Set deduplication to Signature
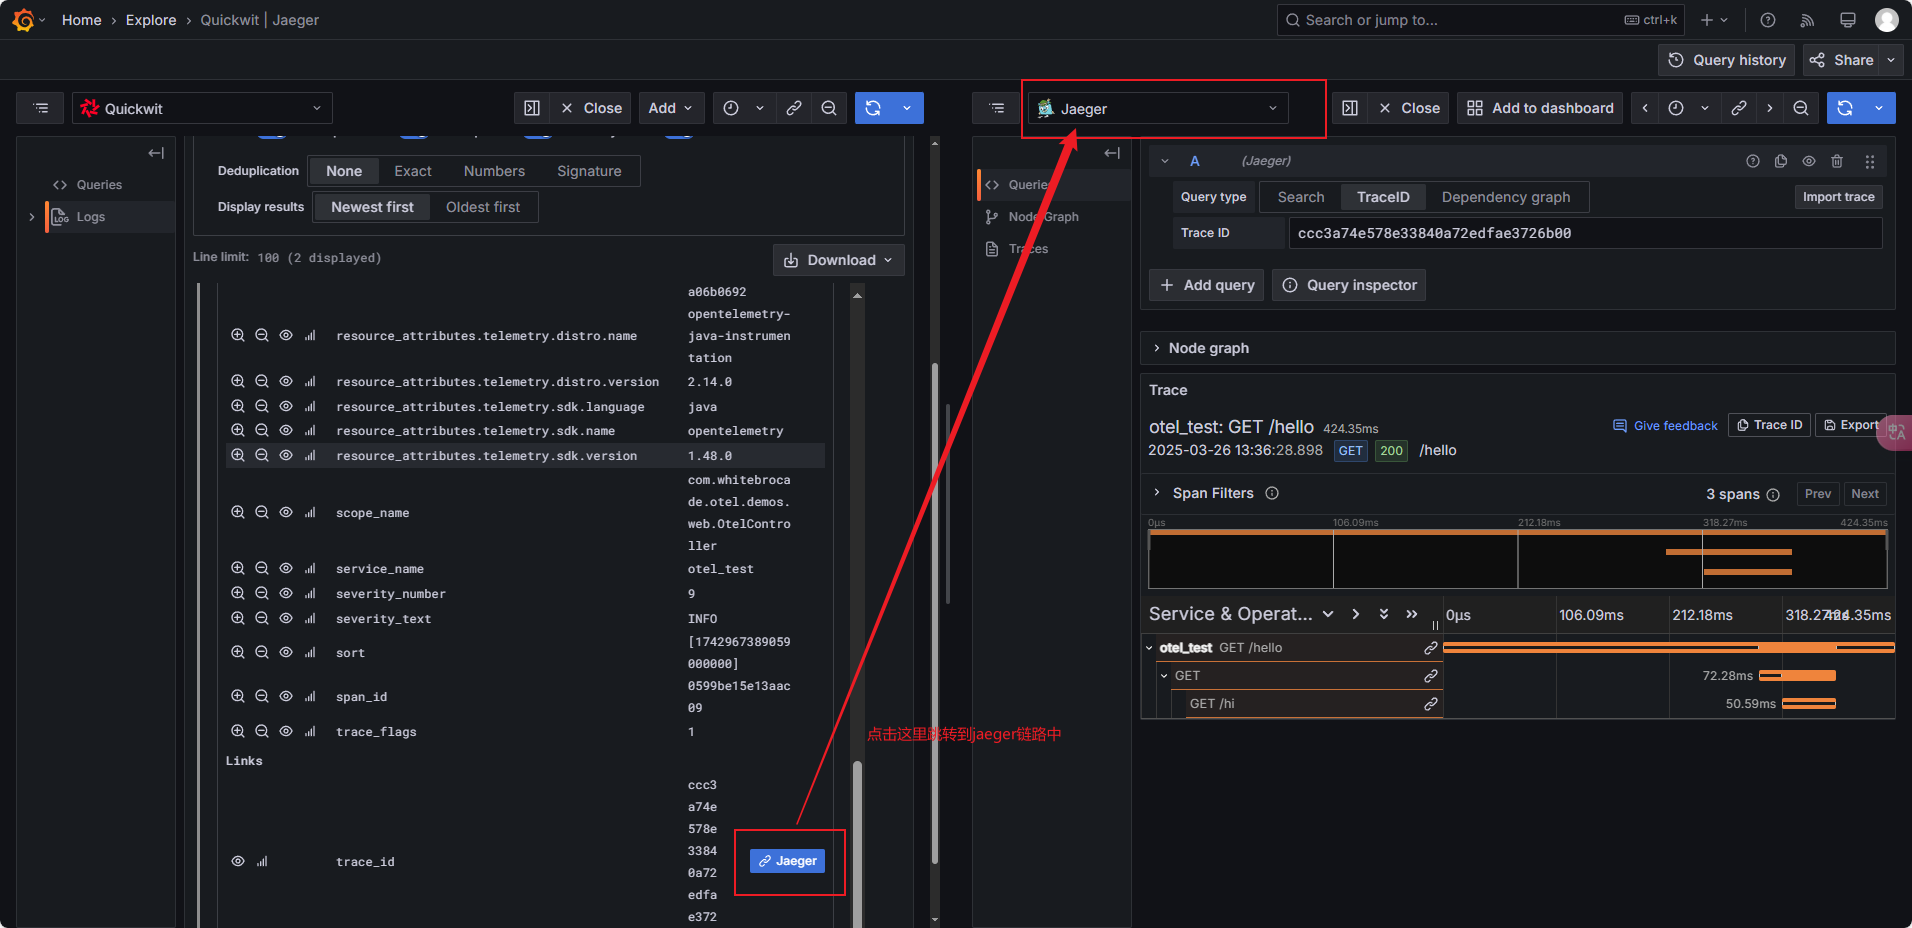1912x928 pixels. [x=589, y=171]
